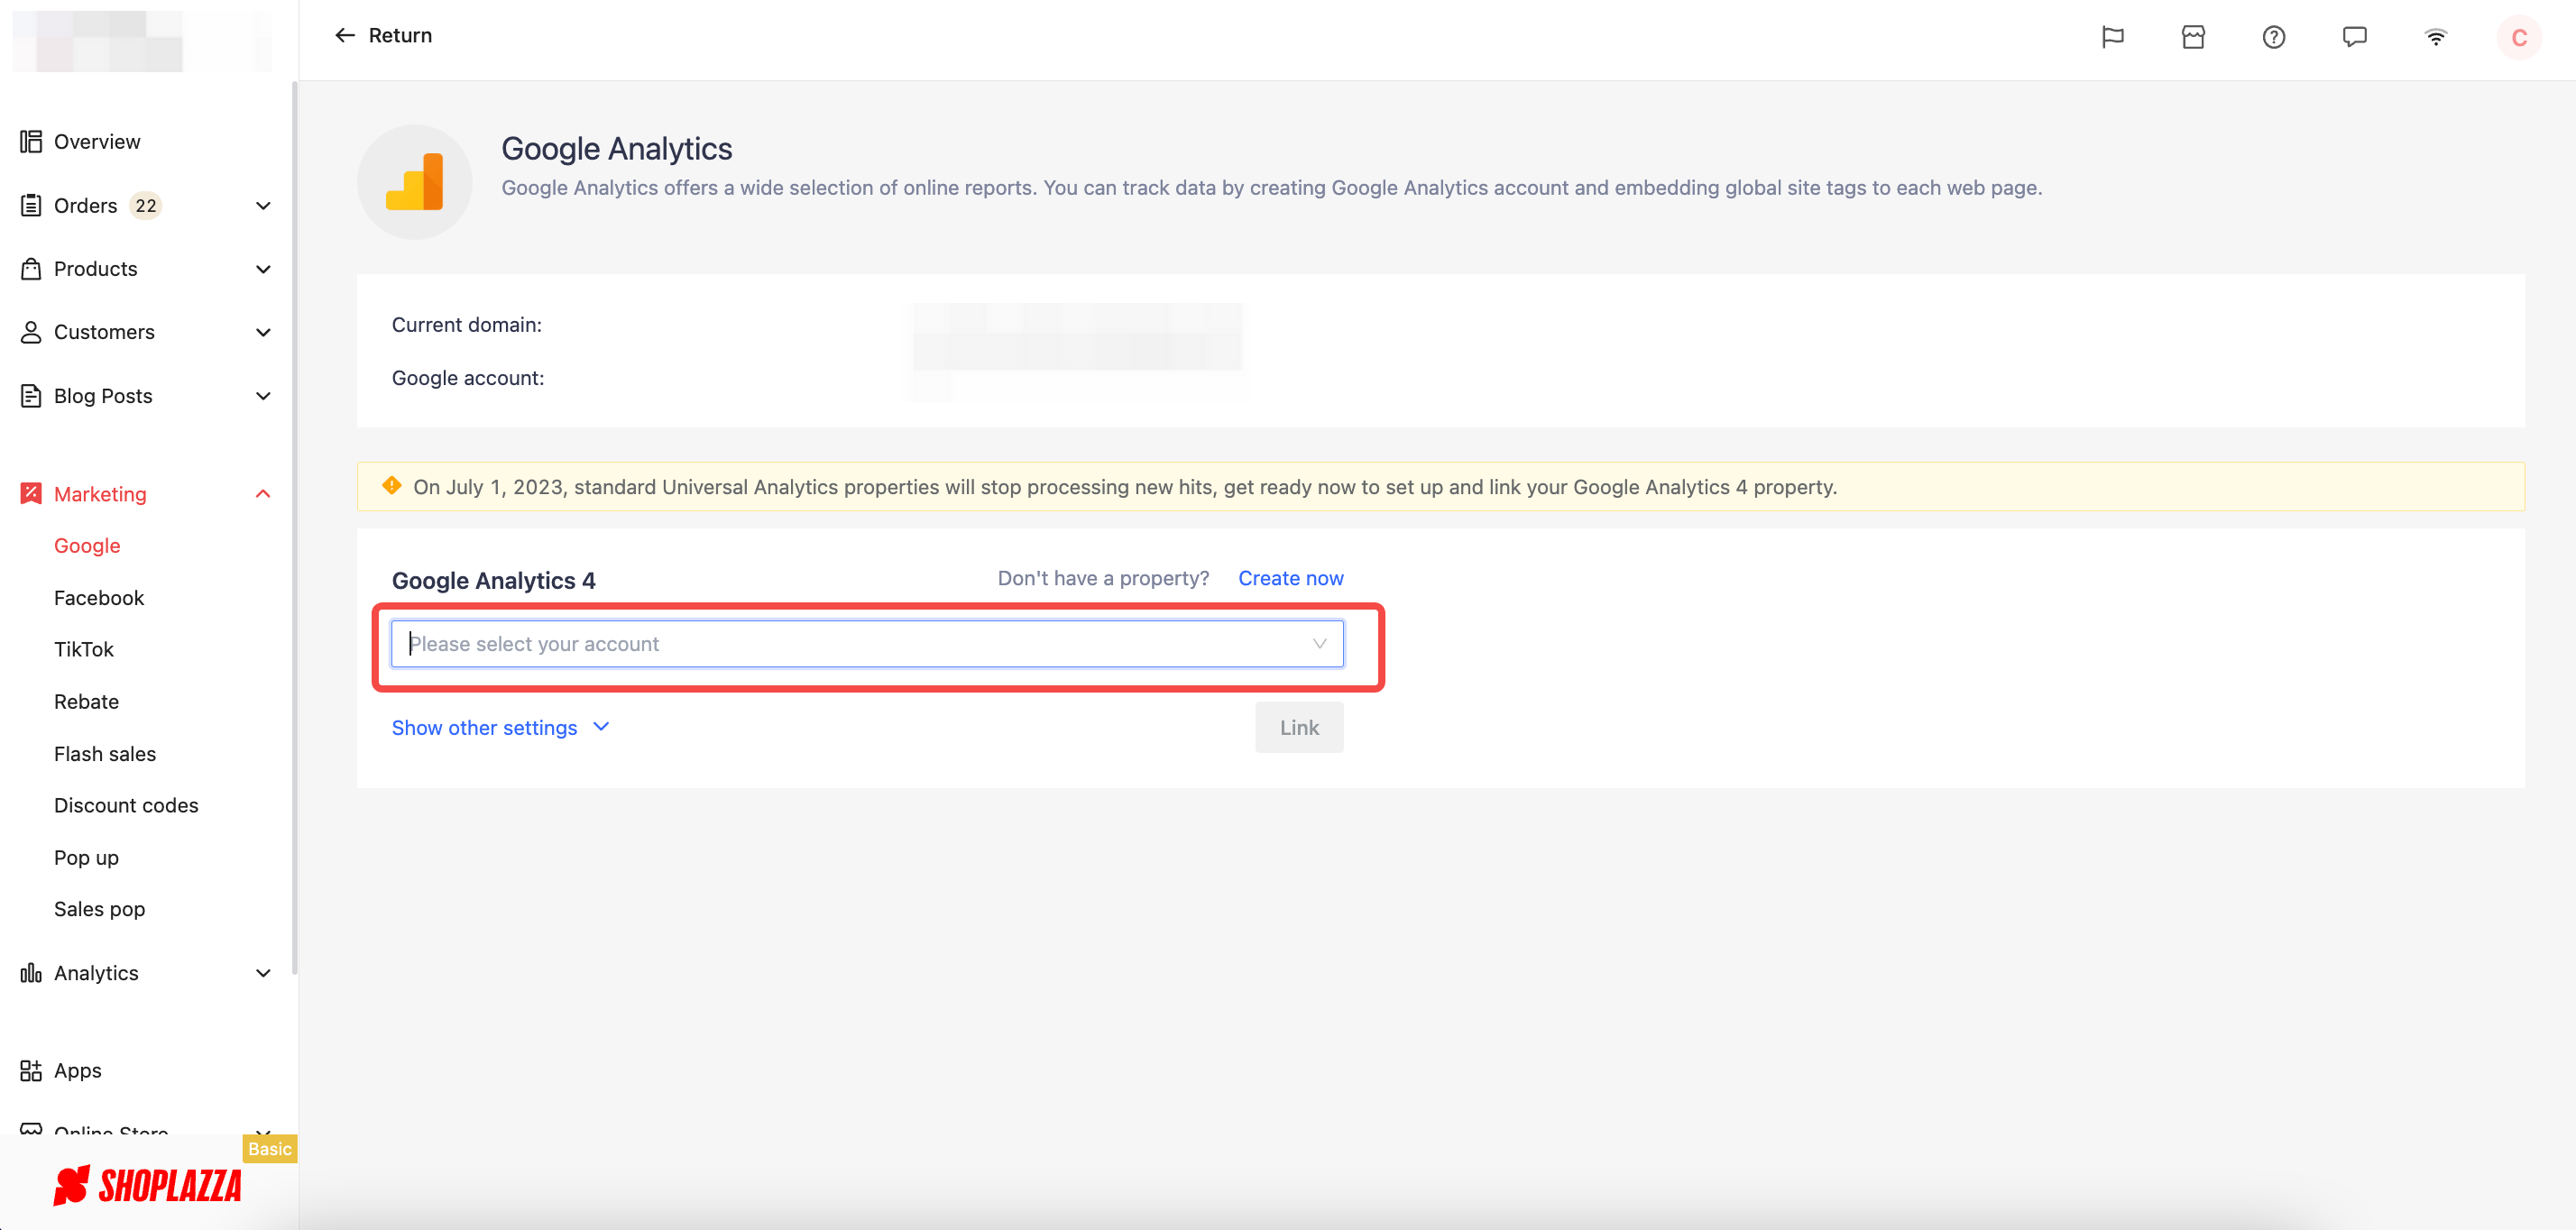Expand Show other settings
The height and width of the screenshot is (1230, 2576).
point(500,727)
